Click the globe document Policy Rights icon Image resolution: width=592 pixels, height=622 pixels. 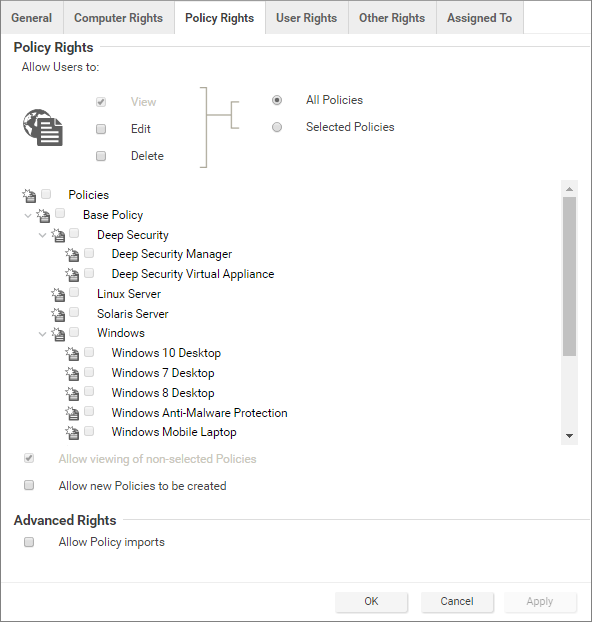click(x=43, y=128)
